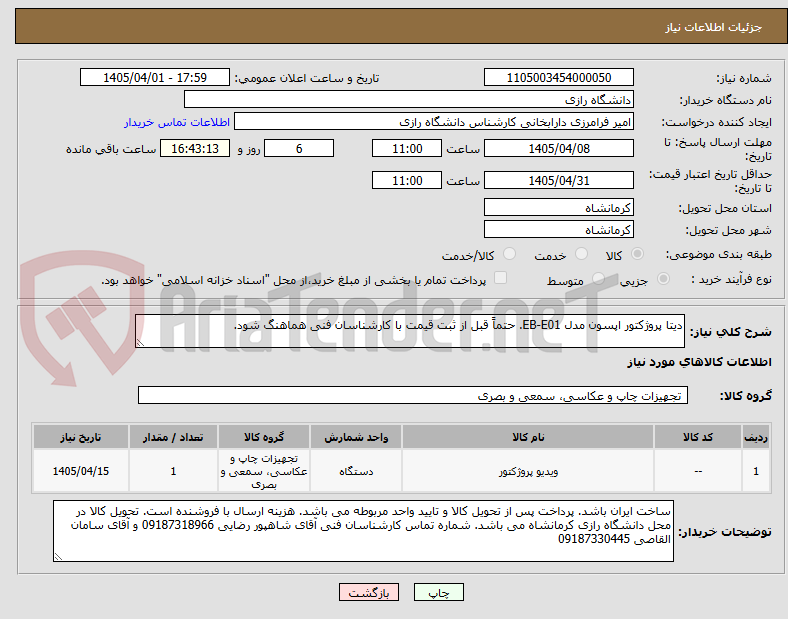Click the واحد شمارش column header
Image resolution: width=788 pixels, height=619 pixels.
[356, 437]
